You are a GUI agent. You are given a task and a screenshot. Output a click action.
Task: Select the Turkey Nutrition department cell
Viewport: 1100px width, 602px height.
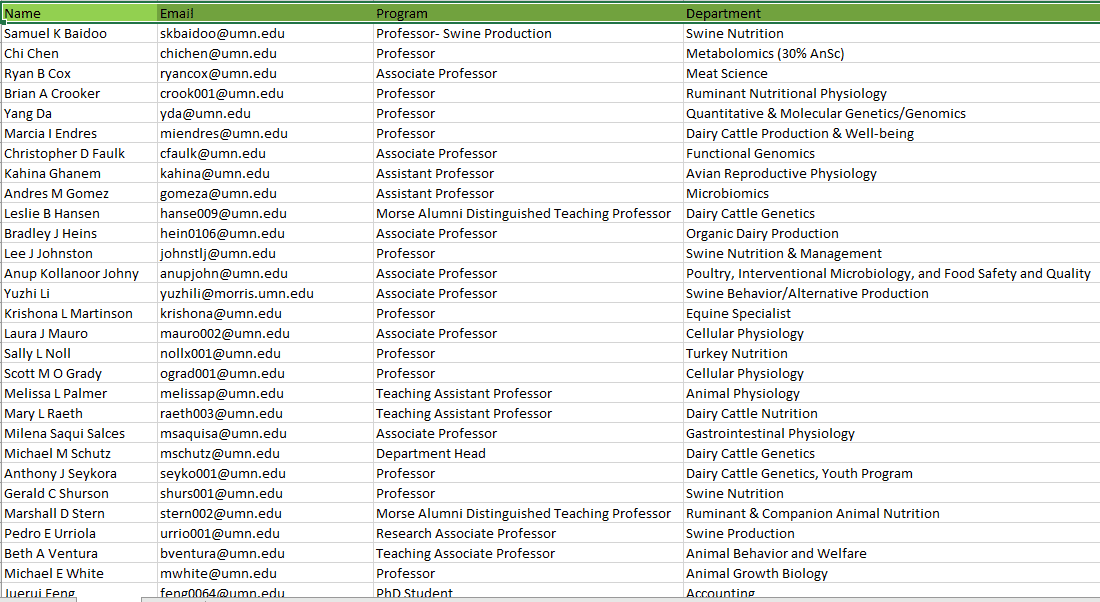(x=735, y=353)
